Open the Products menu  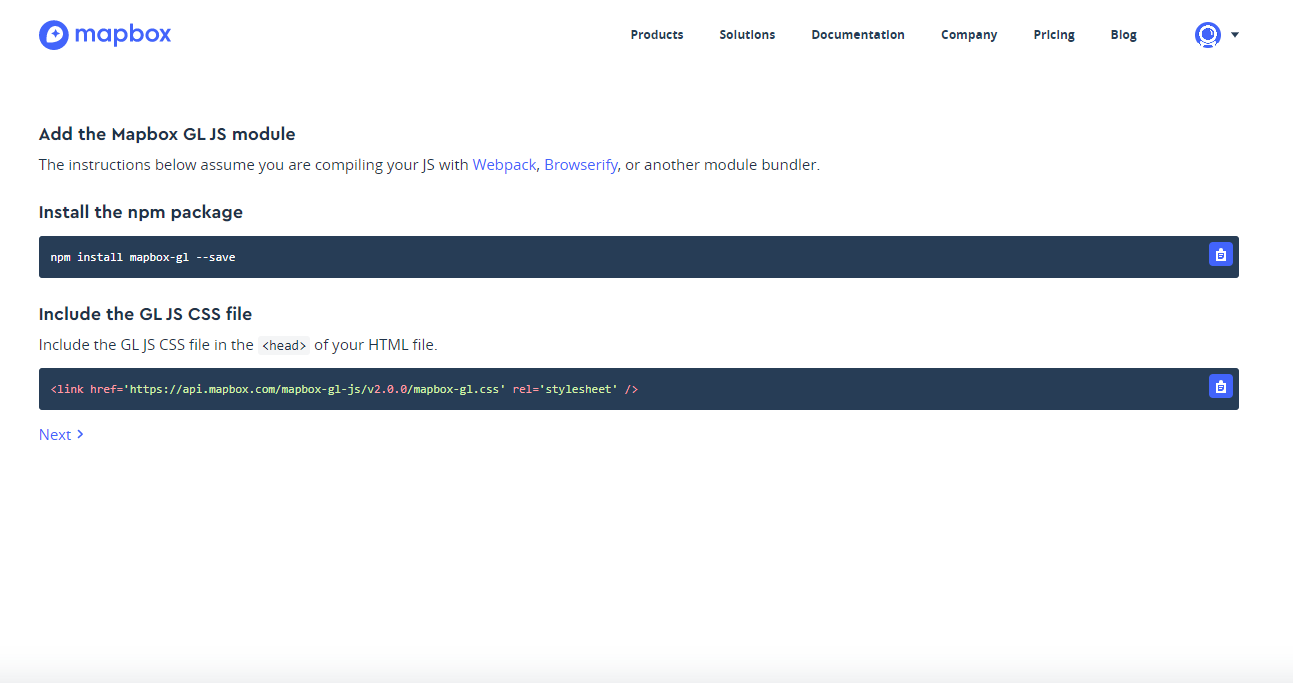[x=657, y=35]
